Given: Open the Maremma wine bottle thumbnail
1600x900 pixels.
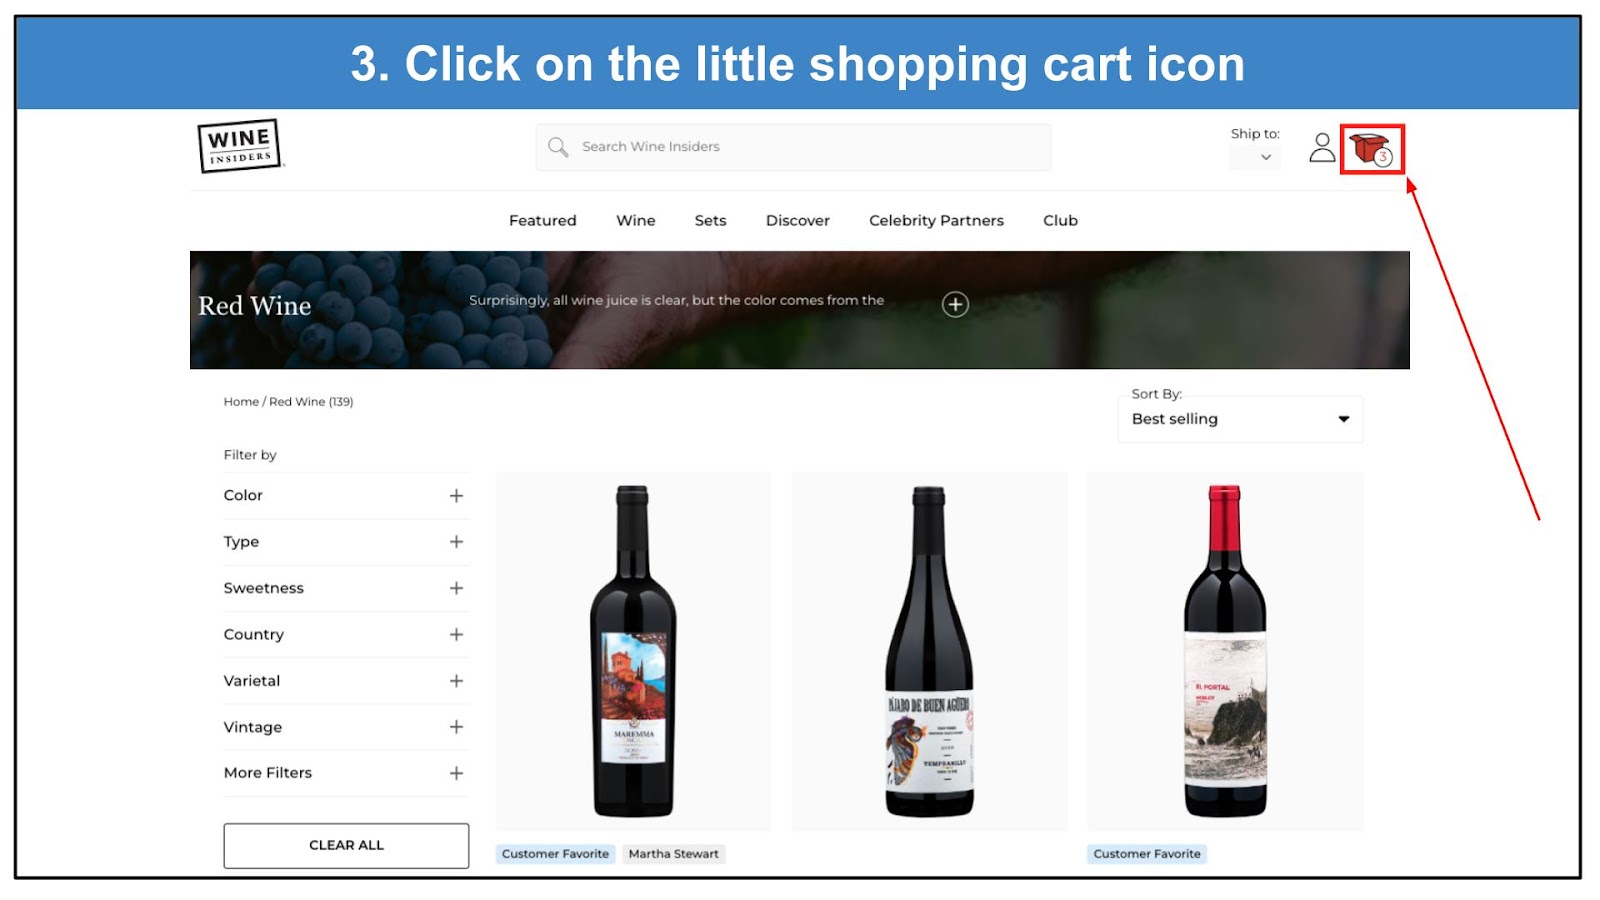Looking at the screenshot, I should [x=633, y=651].
